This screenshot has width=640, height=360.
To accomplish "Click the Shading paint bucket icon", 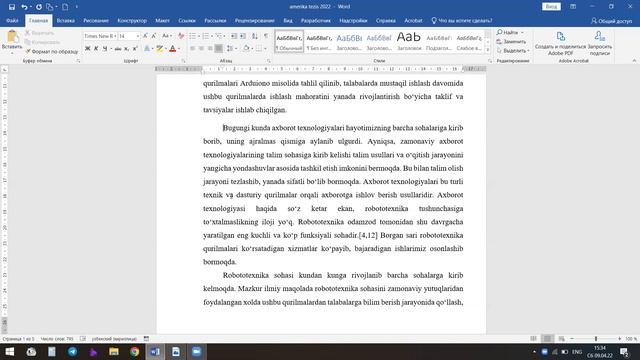I will 246,49.
